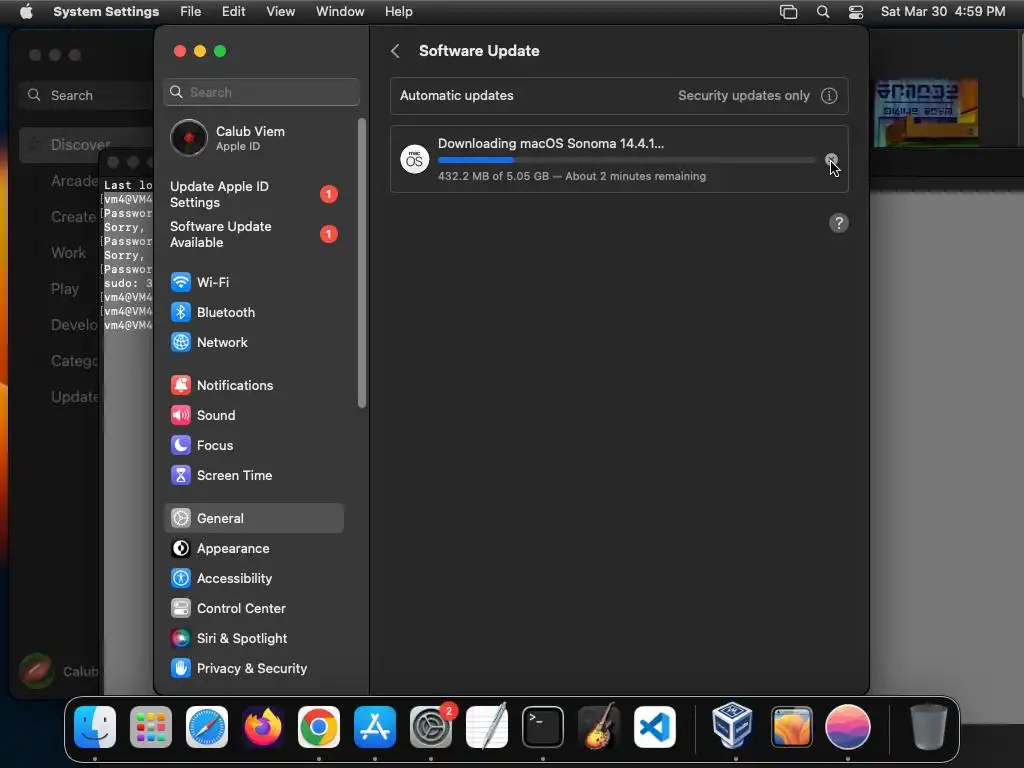
Task: Click the download progress bar
Action: pos(626,160)
